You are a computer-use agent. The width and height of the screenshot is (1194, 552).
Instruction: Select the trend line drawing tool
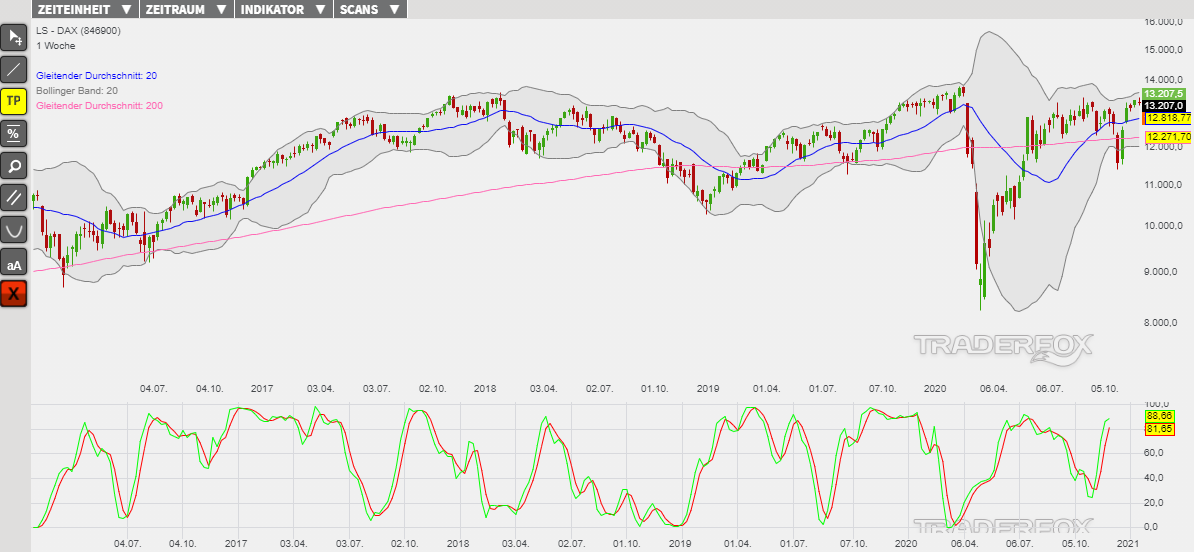tap(14, 69)
